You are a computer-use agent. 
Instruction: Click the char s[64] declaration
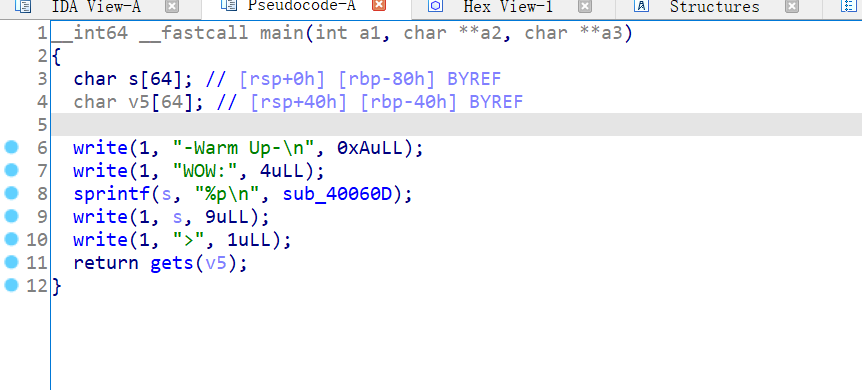point(133,79)
